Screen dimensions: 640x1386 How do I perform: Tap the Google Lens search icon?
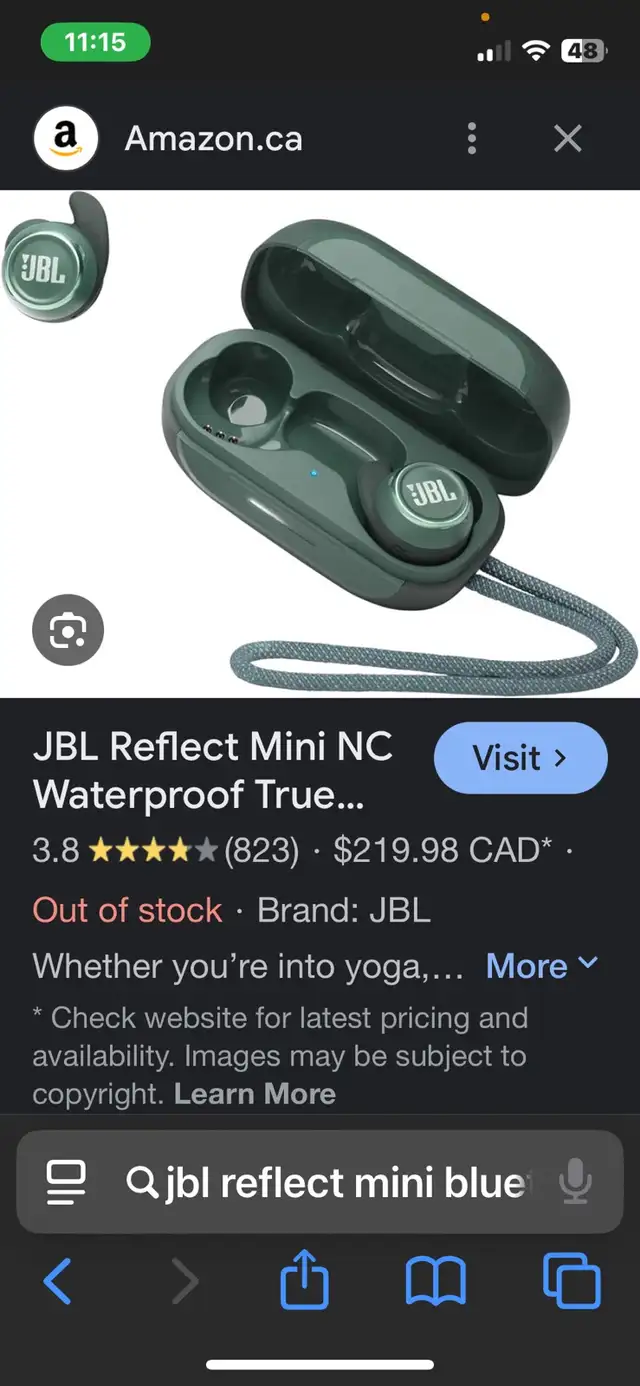(x=68, y=630)
